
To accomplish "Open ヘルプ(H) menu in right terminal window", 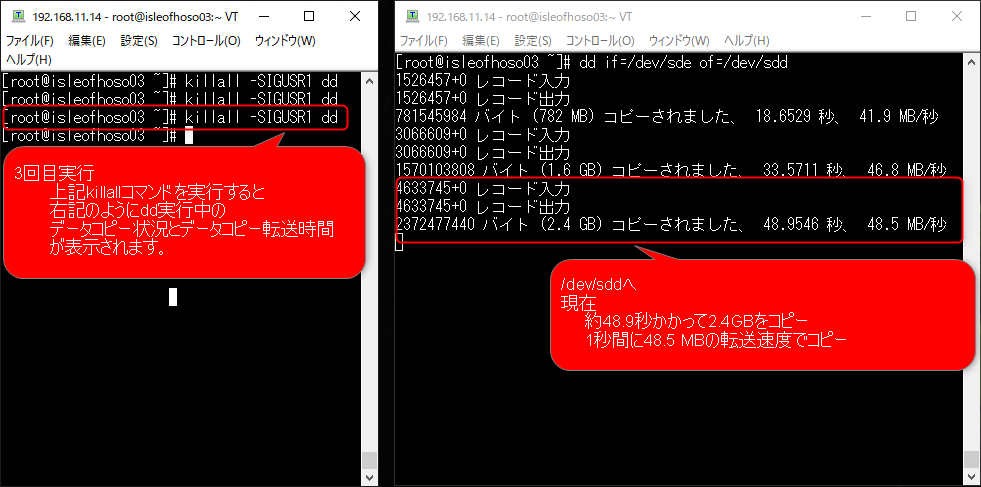I will pos(746,41).
